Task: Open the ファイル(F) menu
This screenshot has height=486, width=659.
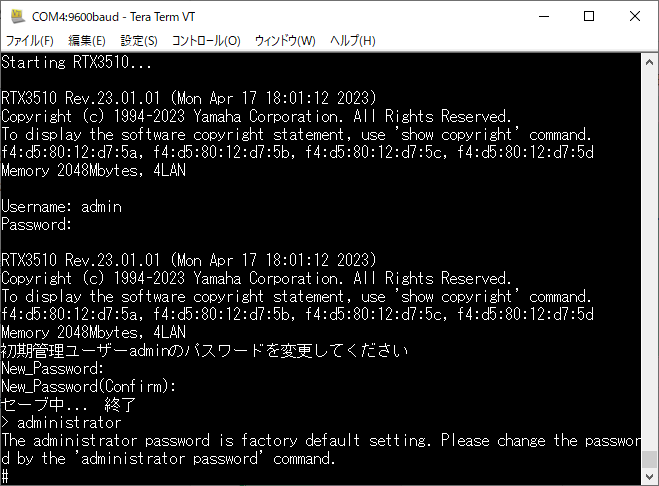Action: click(x=31, y=41)
